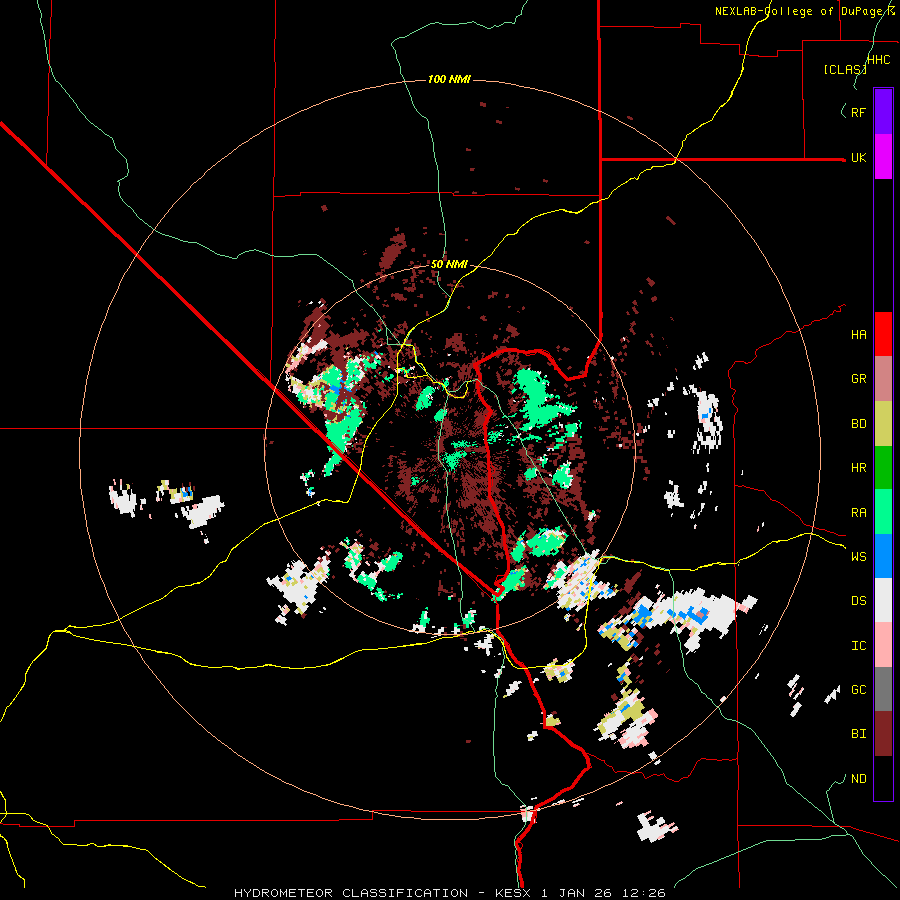Pick the dark green HR legend swatch

[883, 467]
